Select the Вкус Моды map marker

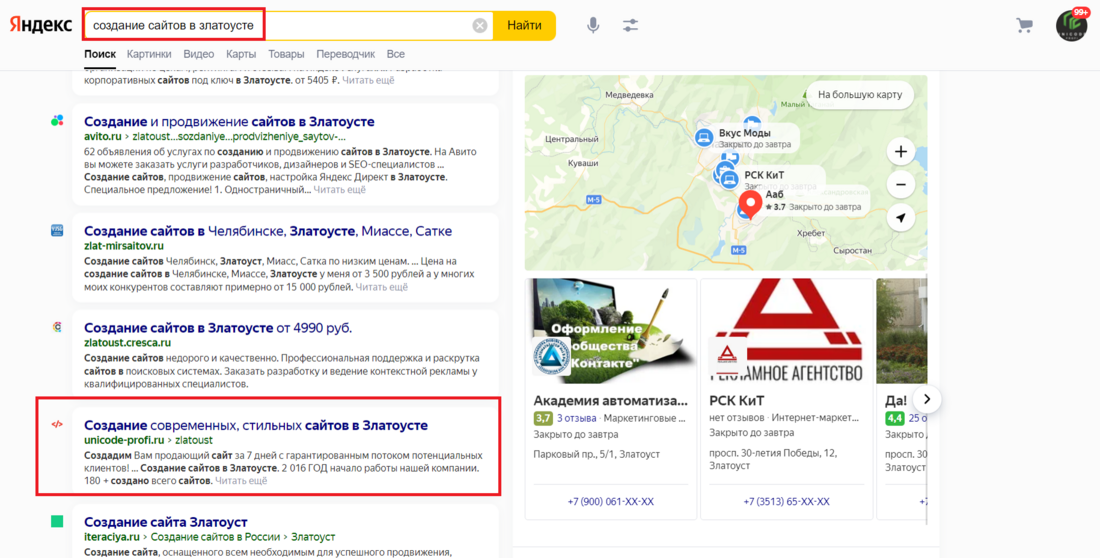[x=704, y=138]
